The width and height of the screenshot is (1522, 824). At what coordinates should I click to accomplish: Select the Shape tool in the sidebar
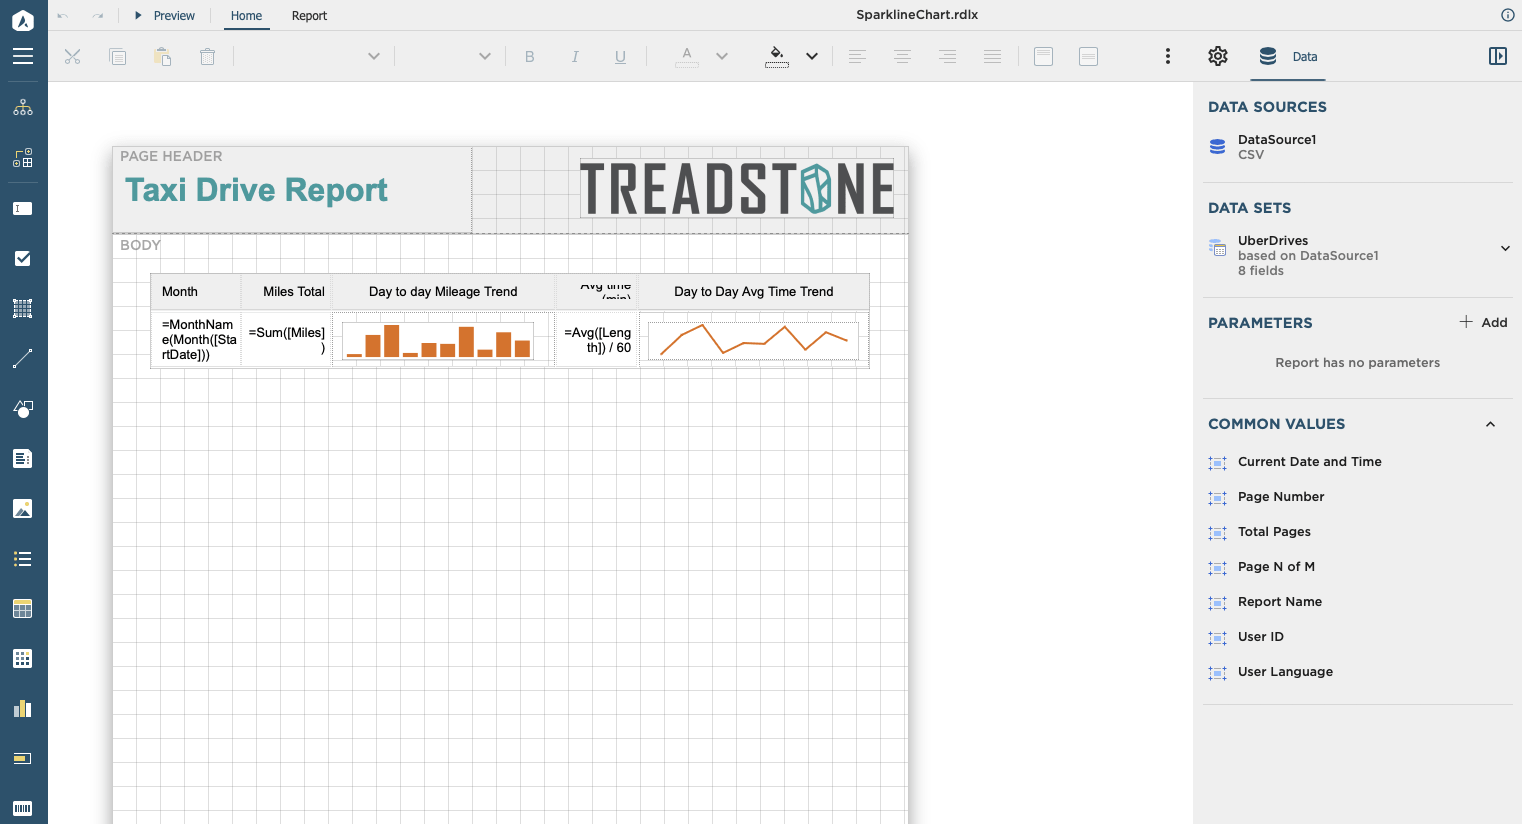(22, 408)
